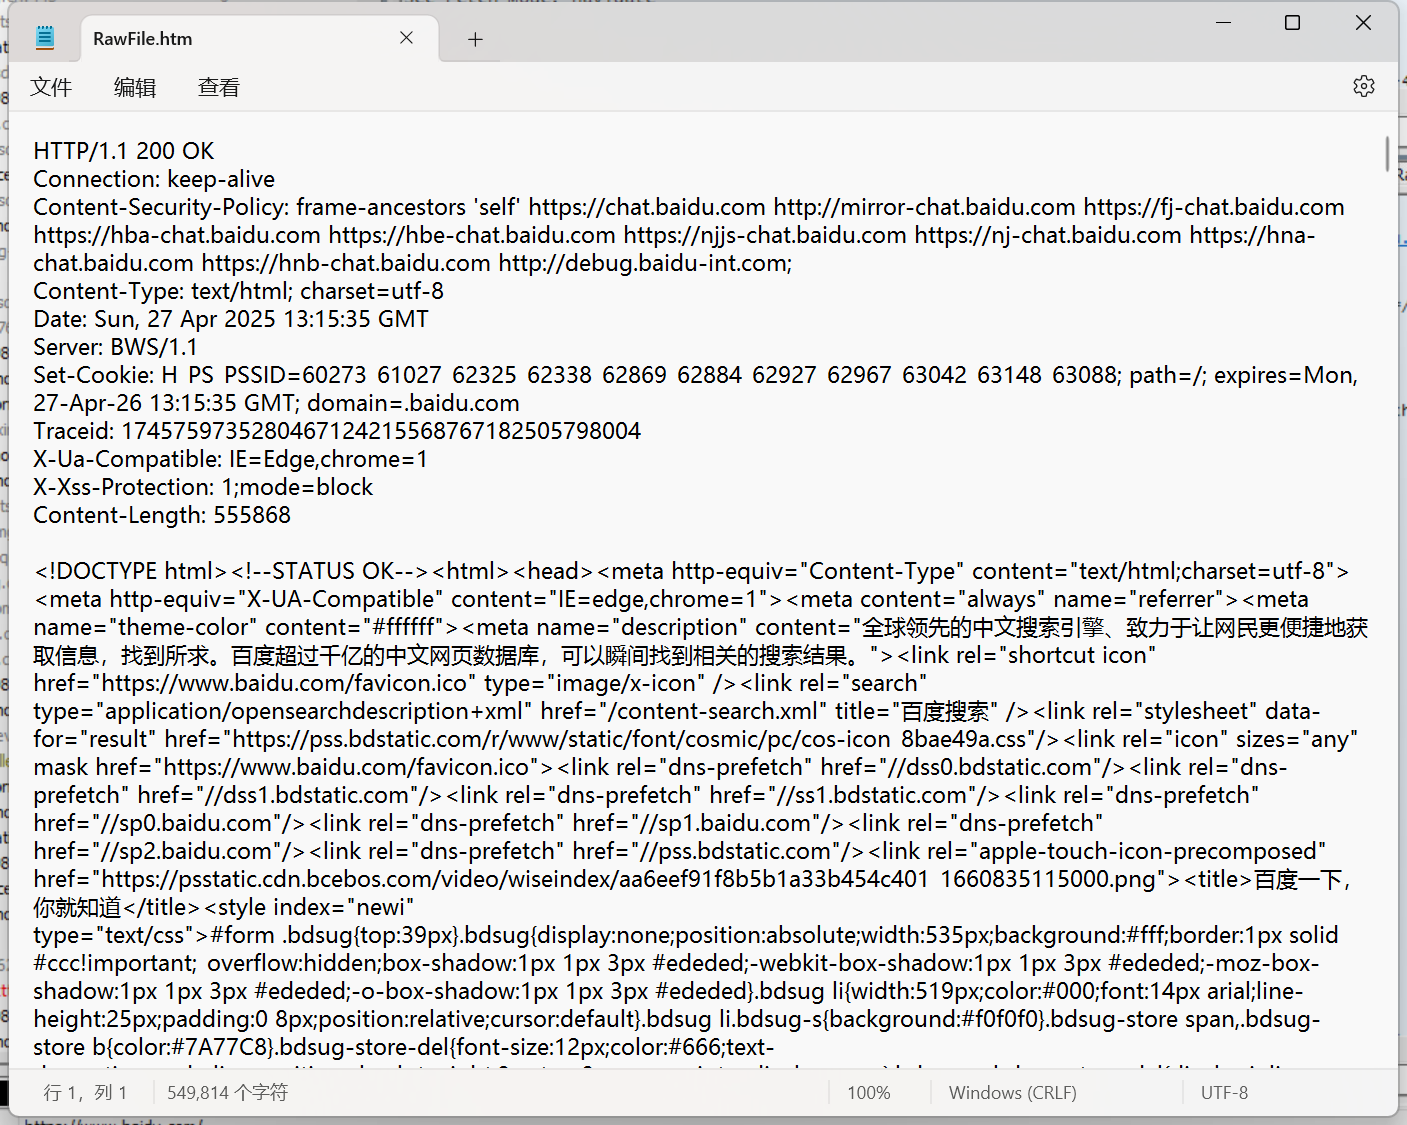Maximize the Notepad window
The image size is (1407, 1125).
click(1292, 22)
